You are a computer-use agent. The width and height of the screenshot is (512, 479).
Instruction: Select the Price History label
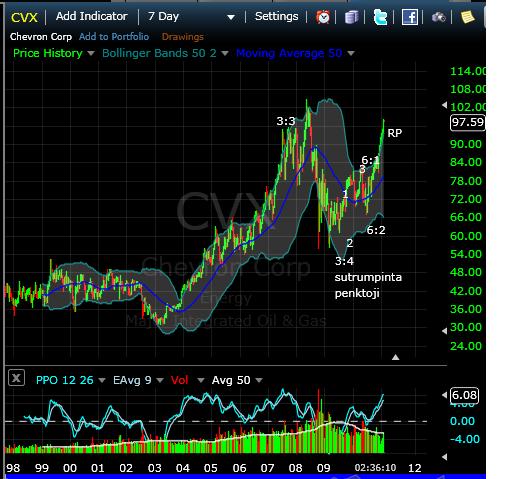coord(48,53)
